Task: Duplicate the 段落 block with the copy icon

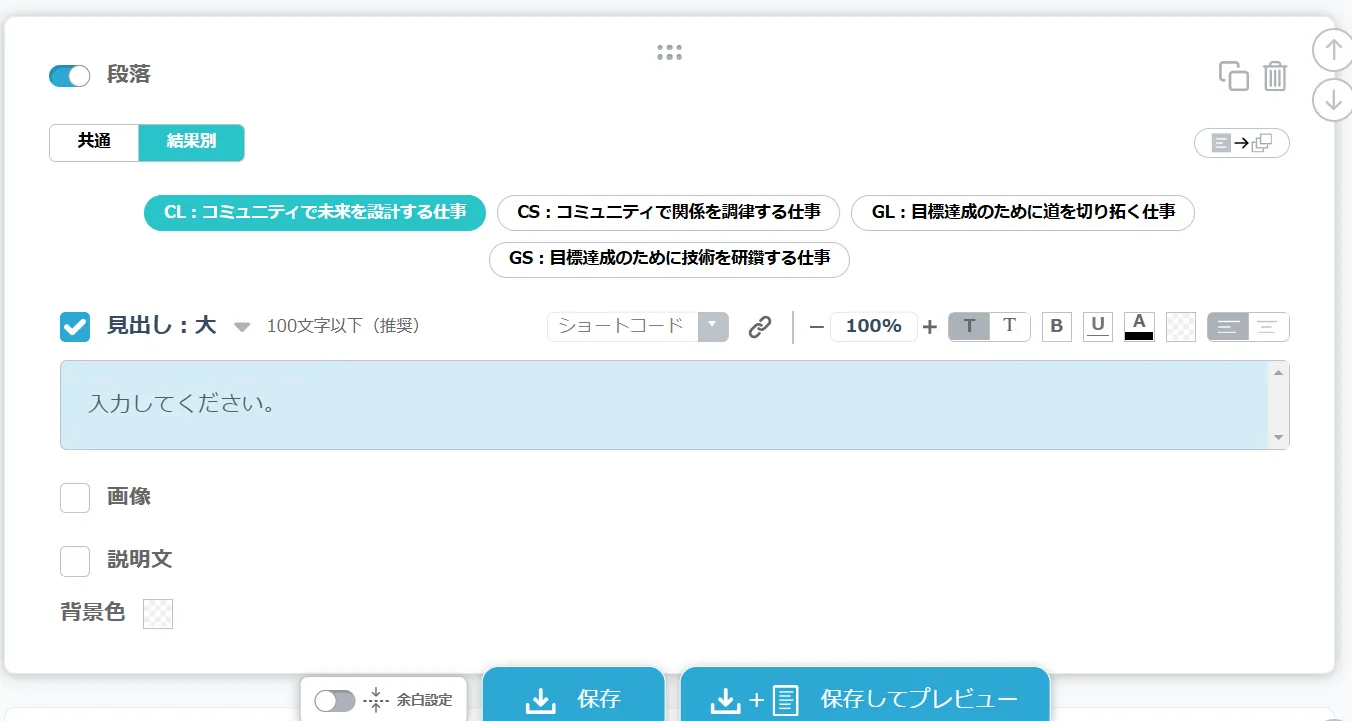Action: coord(1233,76)
